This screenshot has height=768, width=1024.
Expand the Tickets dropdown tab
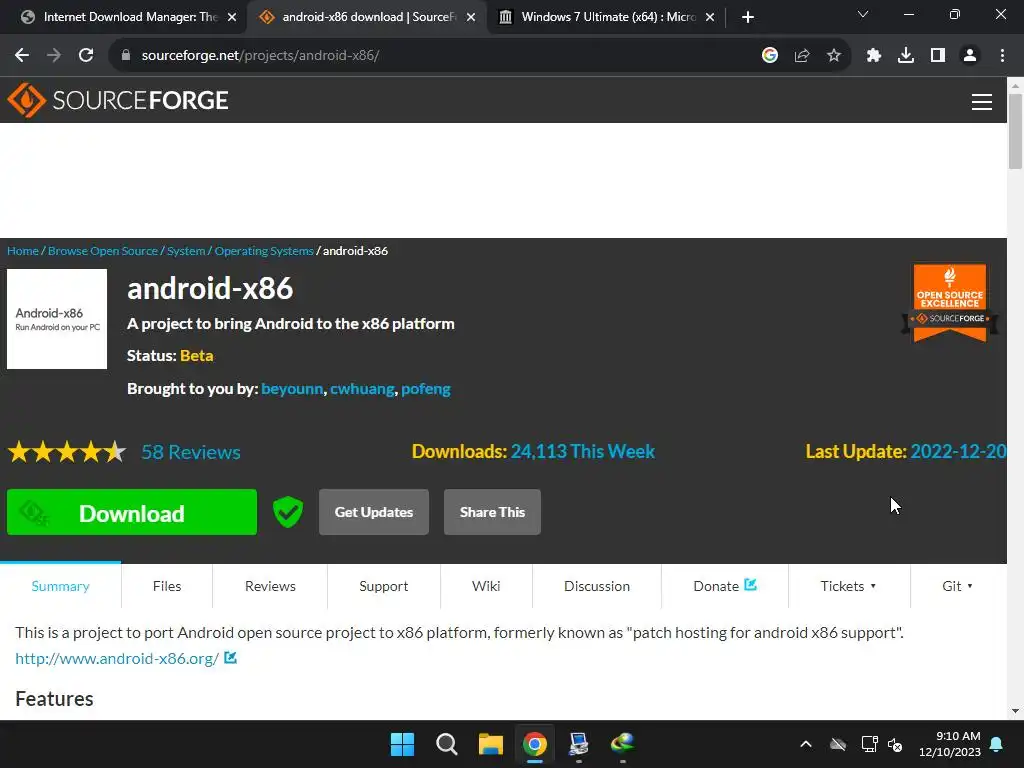[x=848, y=586]
